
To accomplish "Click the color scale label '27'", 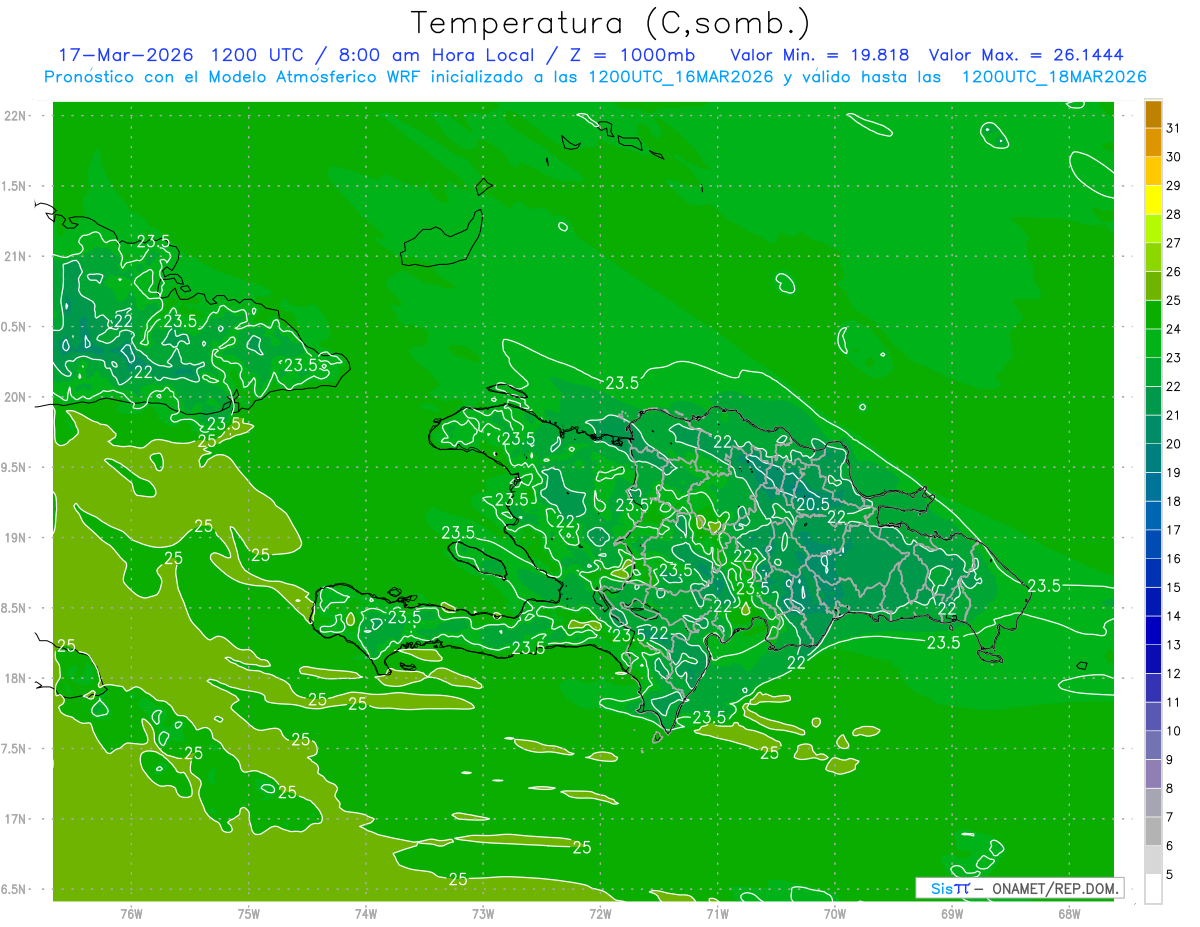I will tap(1174, 243).
